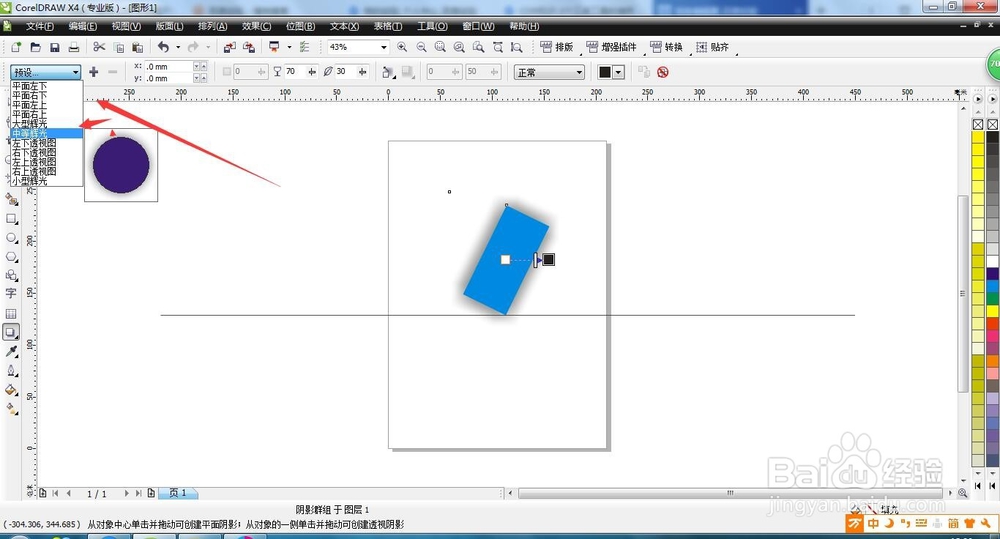Screen dimensions: 1000x539
Task: Select the Table tool
Action: (11, 314)
